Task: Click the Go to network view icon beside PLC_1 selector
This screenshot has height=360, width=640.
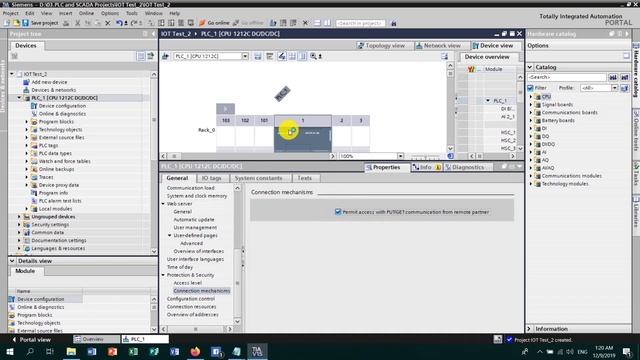Action: click(x=165, y=56)
